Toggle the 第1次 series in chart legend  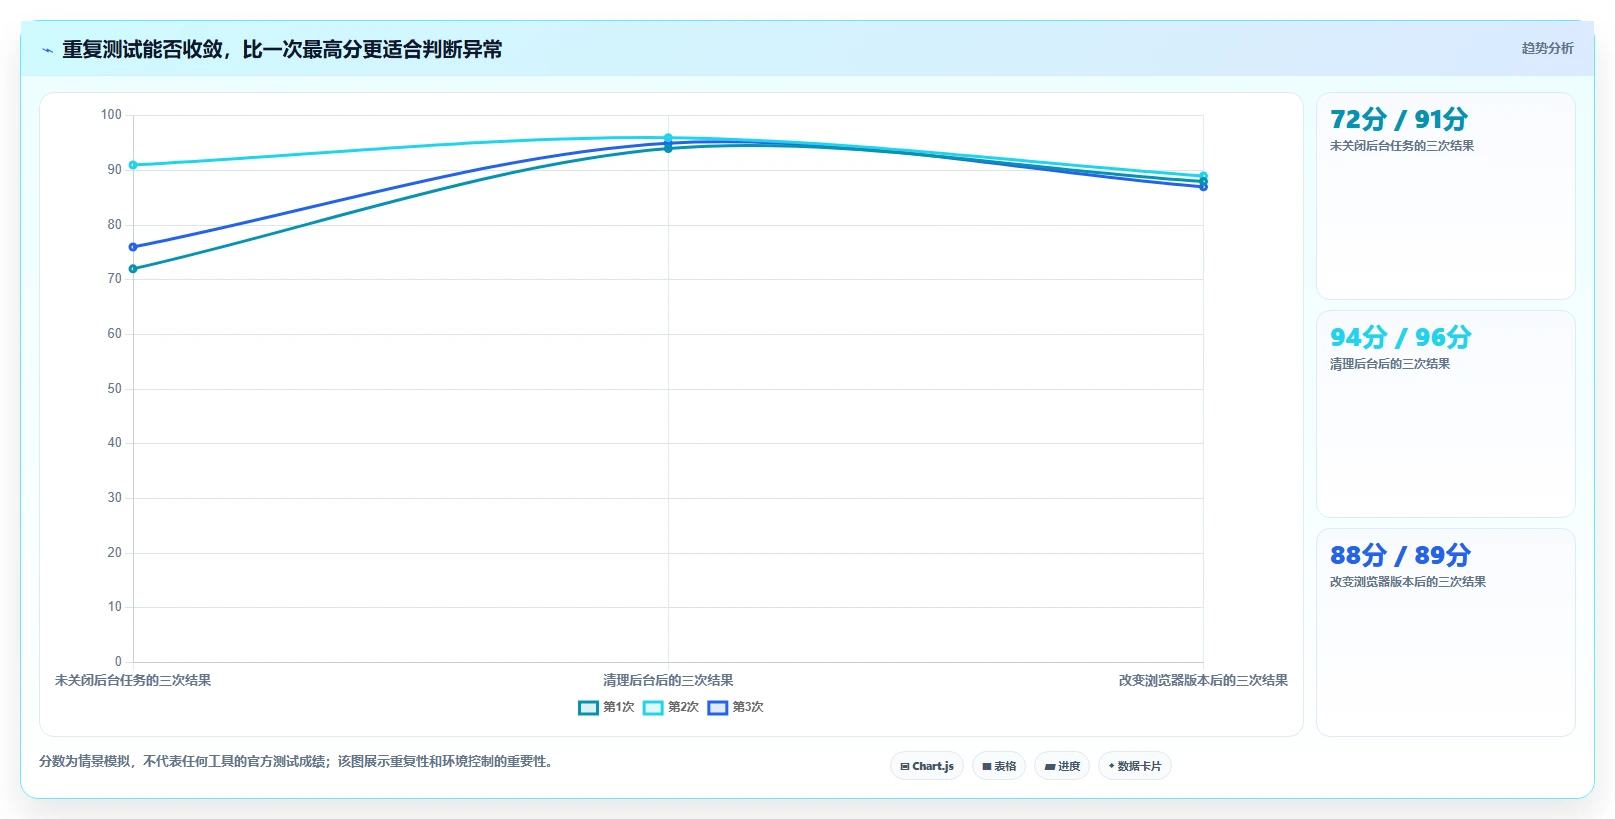(606, 707)
